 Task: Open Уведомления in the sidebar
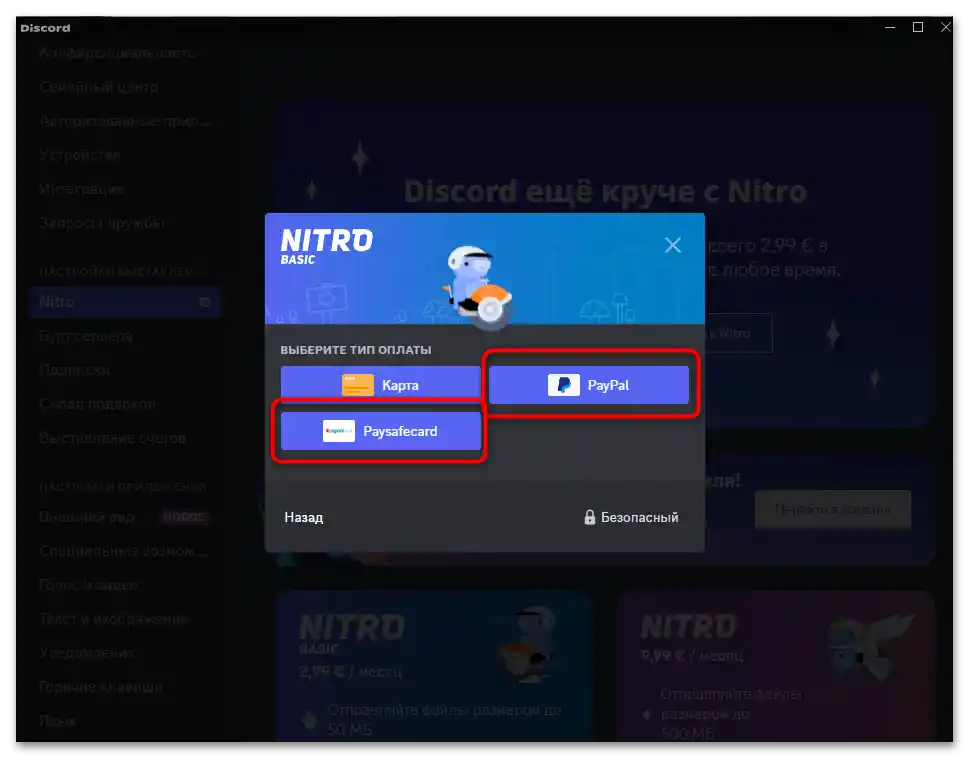(x=87, y=653)
